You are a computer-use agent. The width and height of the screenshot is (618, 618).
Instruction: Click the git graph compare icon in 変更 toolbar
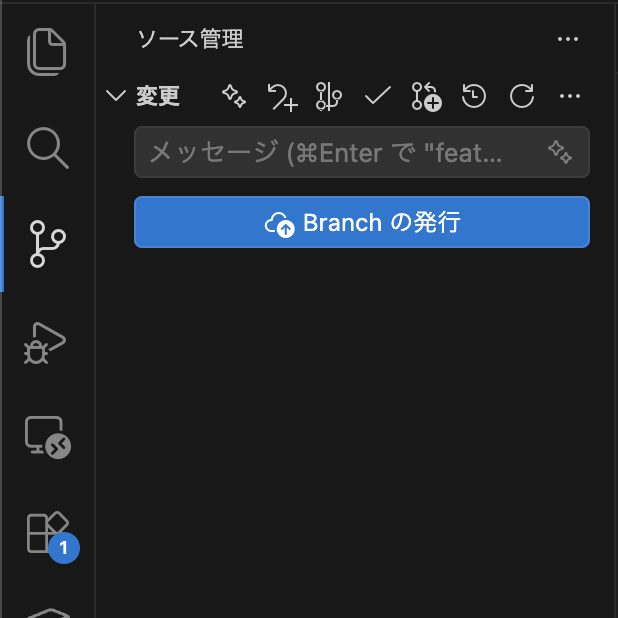329,96
